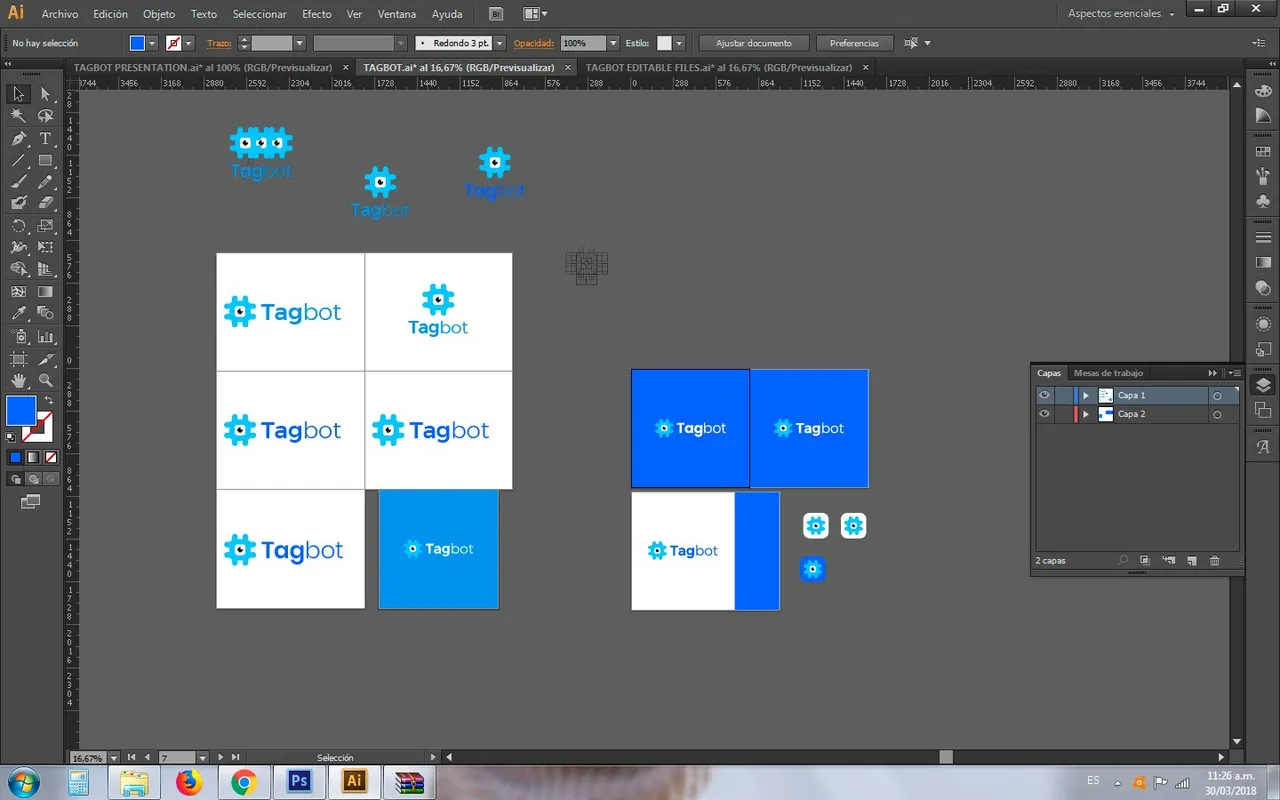Expand Capa 1 layer contents
This screenshot has height=800, width=1280.
[1086, 396]
